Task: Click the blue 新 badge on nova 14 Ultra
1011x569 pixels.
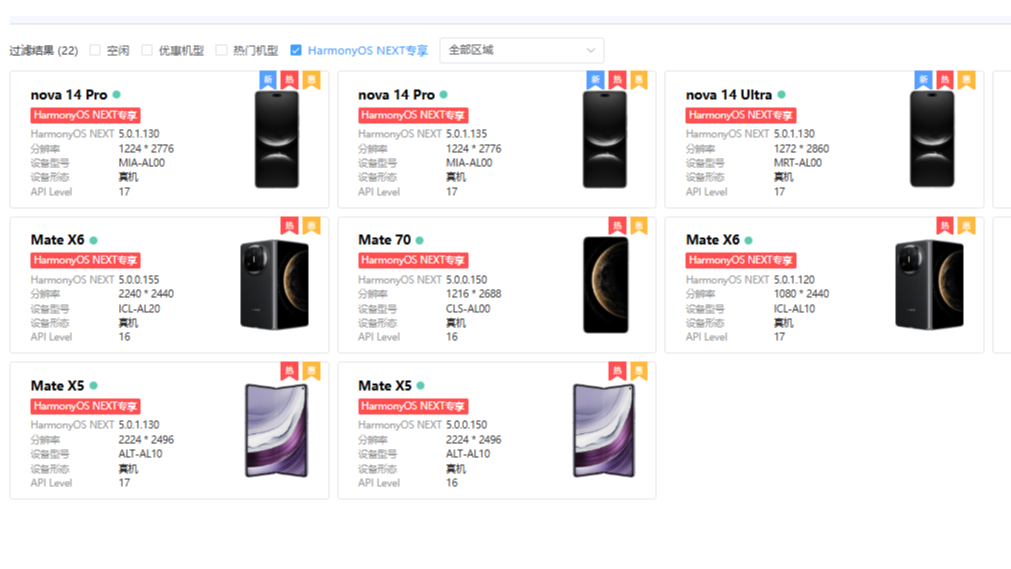Action: (923, 79)
